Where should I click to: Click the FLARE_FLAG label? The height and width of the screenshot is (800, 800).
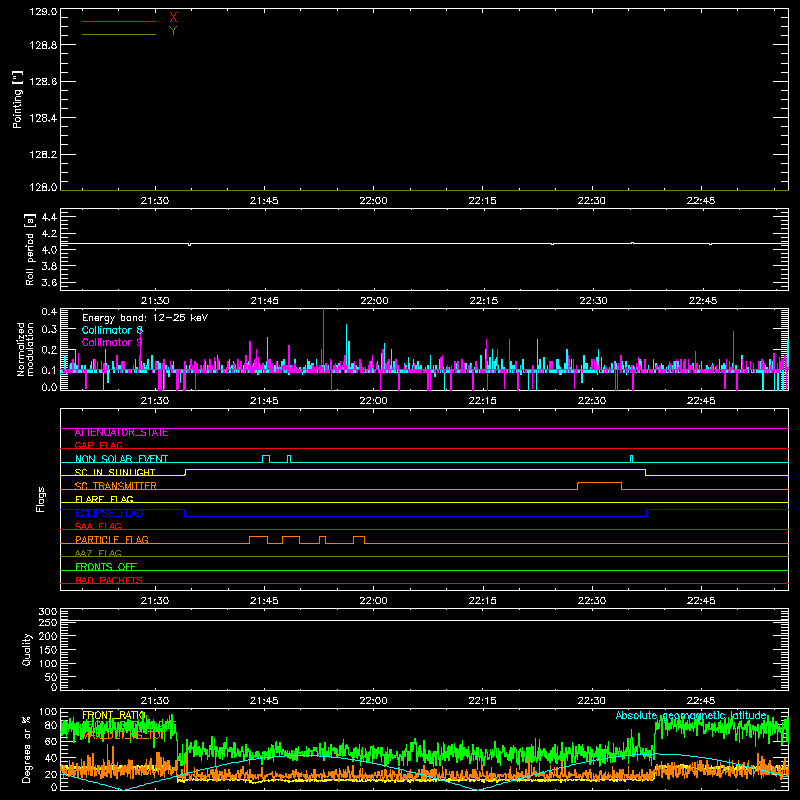click(x=104, y=499)
